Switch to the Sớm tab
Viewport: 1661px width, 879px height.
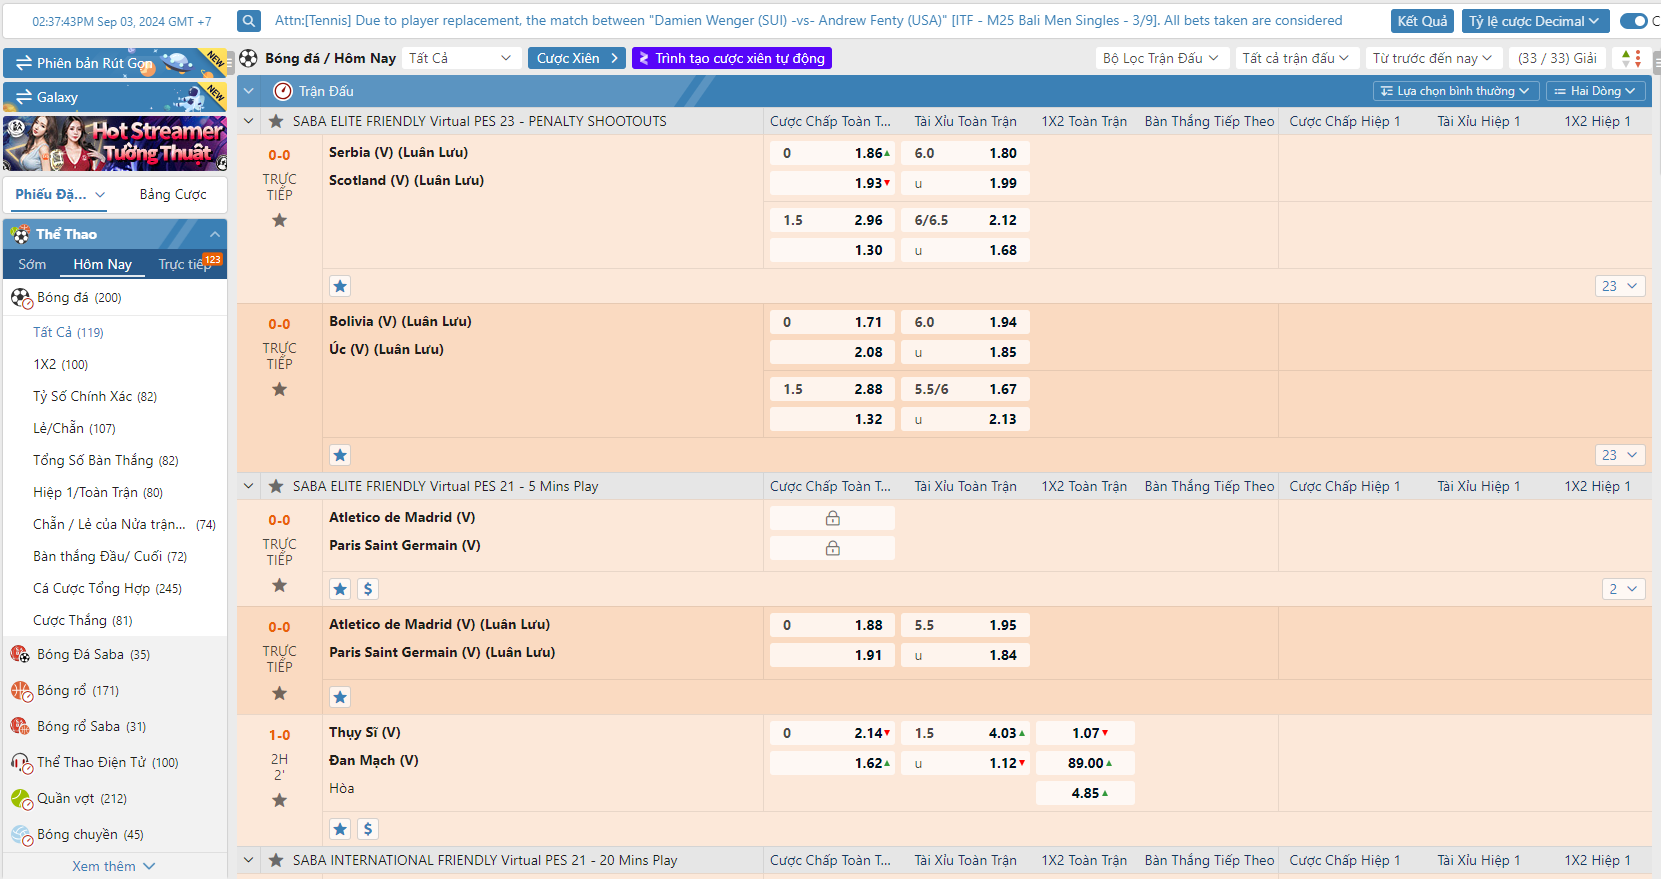(x=32, y=264)
